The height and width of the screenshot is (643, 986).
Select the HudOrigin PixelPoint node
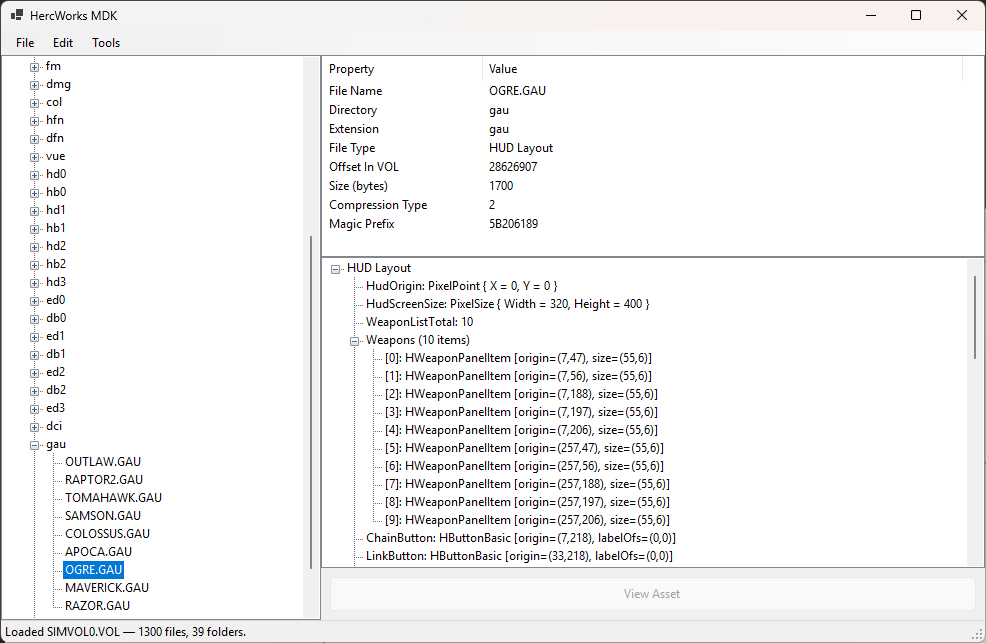(462, 286)
